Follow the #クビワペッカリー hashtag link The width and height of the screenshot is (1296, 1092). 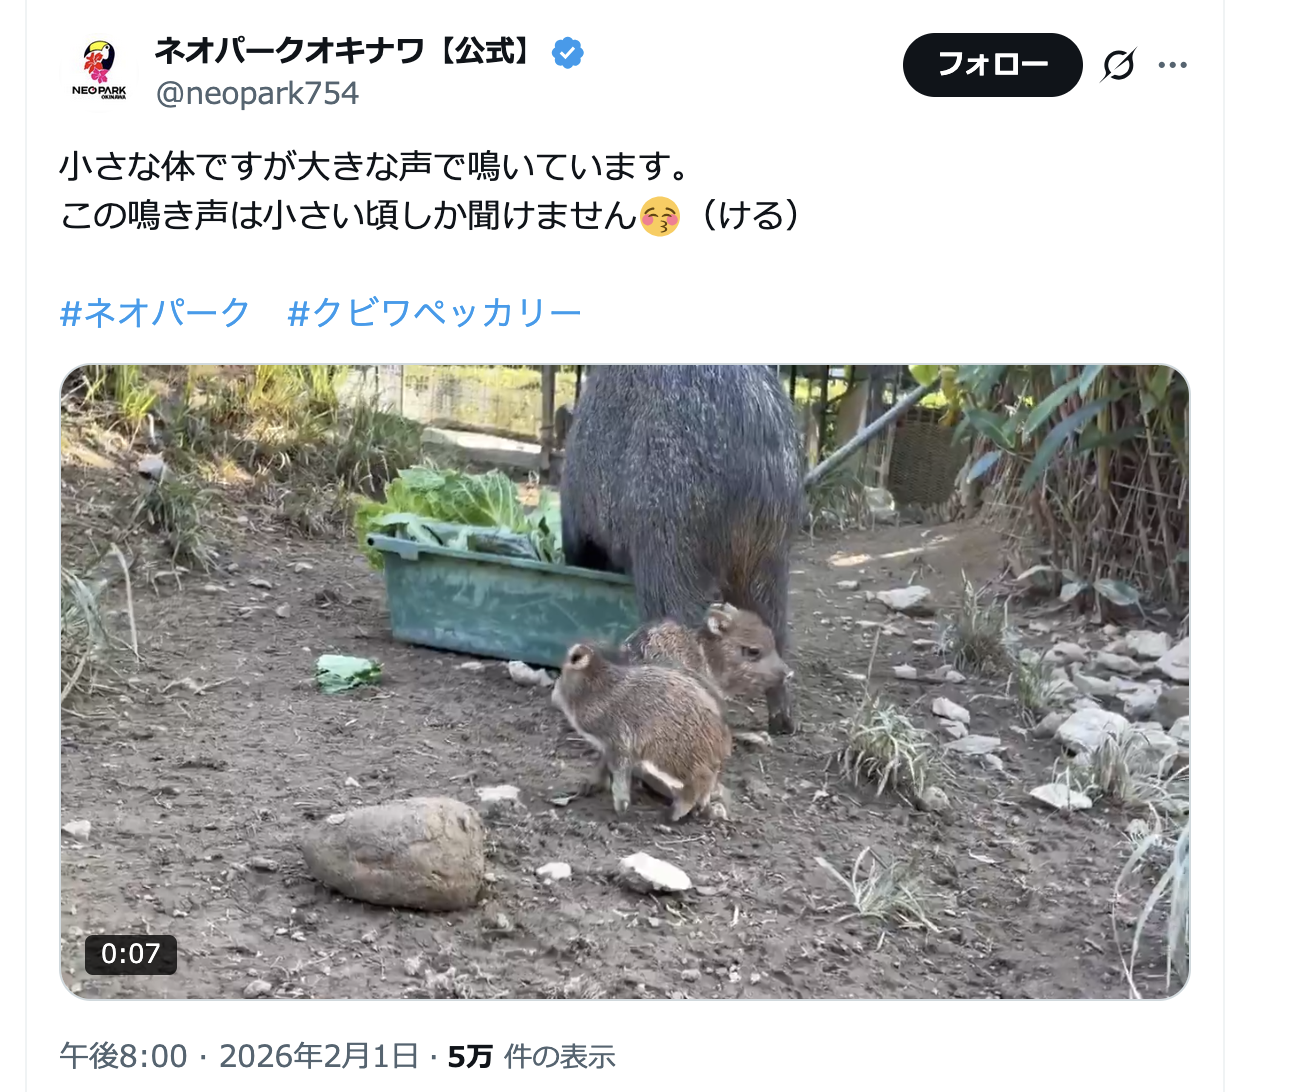(434, 313)
